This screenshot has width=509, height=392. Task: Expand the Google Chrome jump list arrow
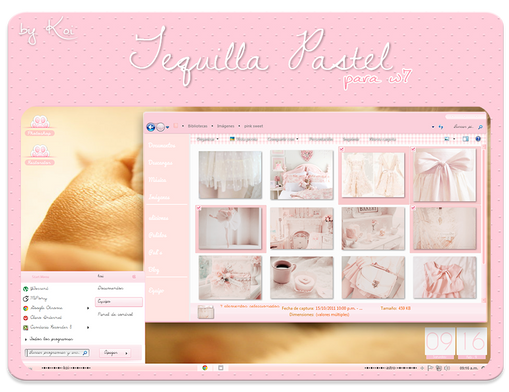click(88, 308)
